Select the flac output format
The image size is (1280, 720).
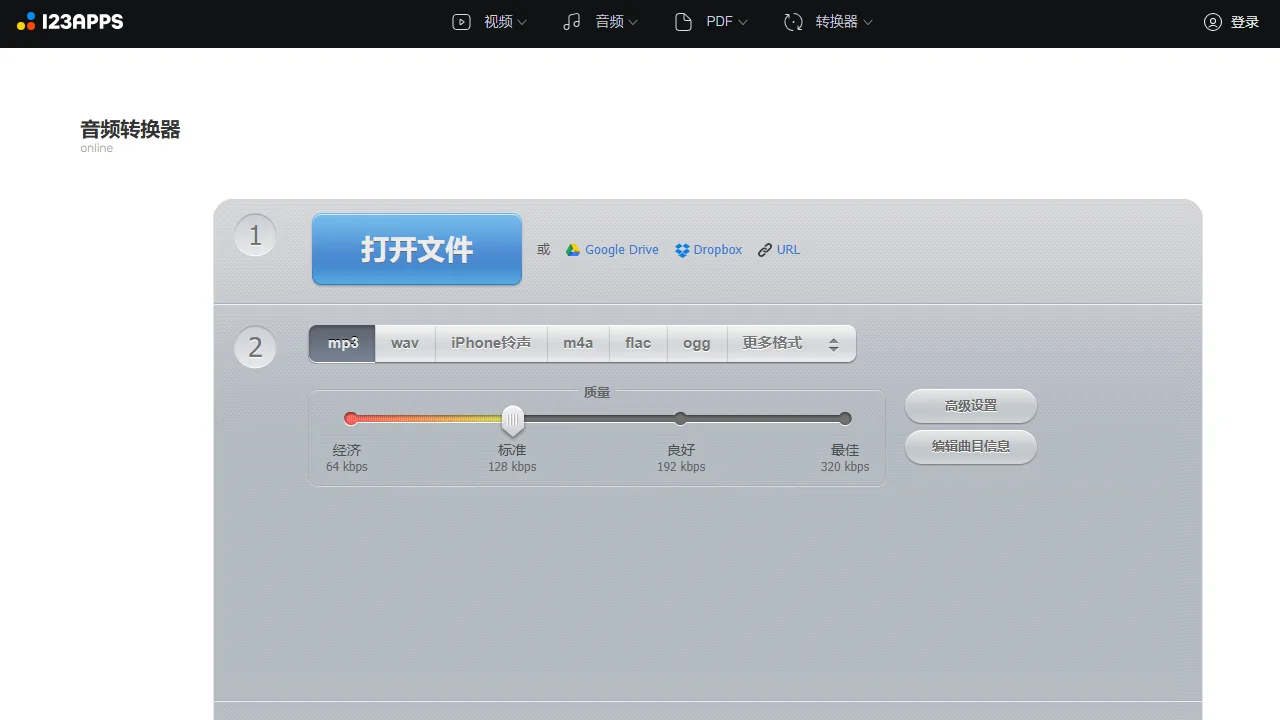[x=638, y=343]
